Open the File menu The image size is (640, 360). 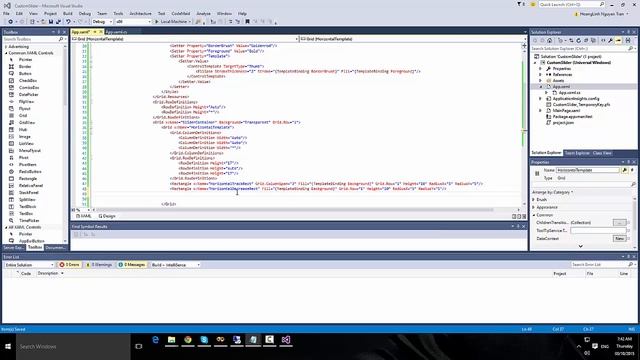(7, 13)
